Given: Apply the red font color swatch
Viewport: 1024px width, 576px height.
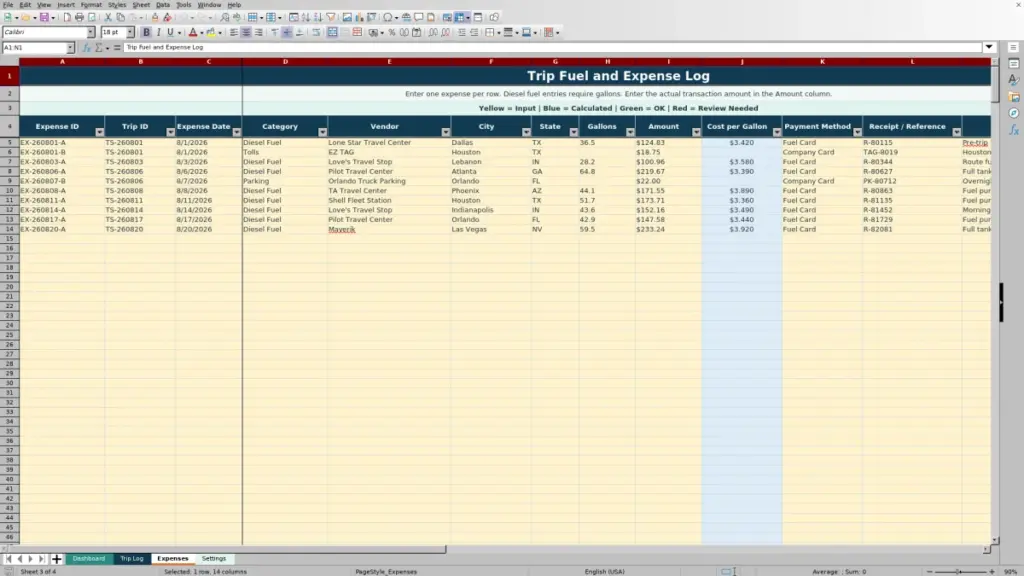Looking at the screenshot, I should coord(193,33).
